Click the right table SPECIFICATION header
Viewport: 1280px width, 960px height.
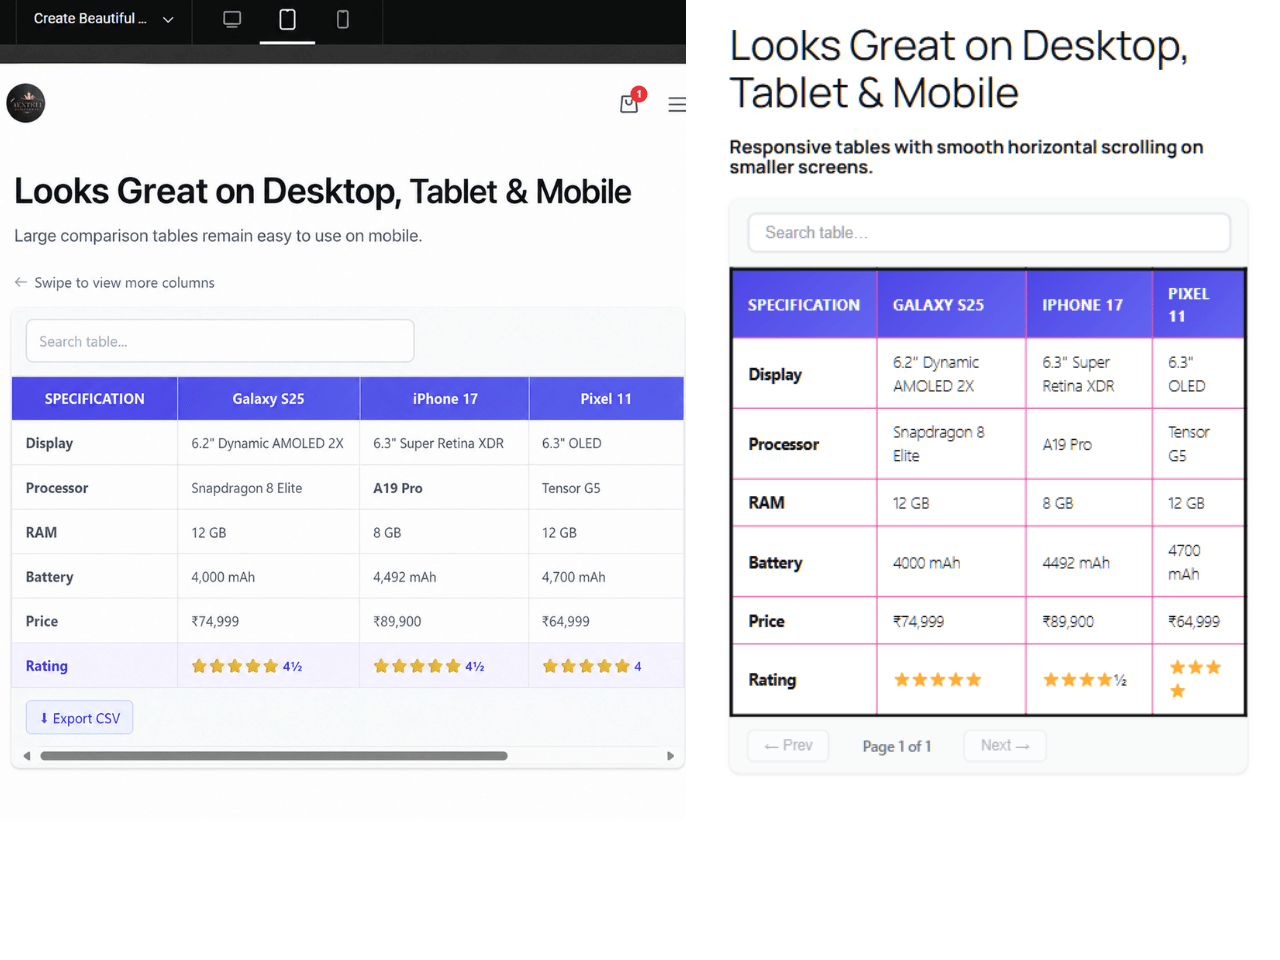pyautogui.click(x=804, y=305)
